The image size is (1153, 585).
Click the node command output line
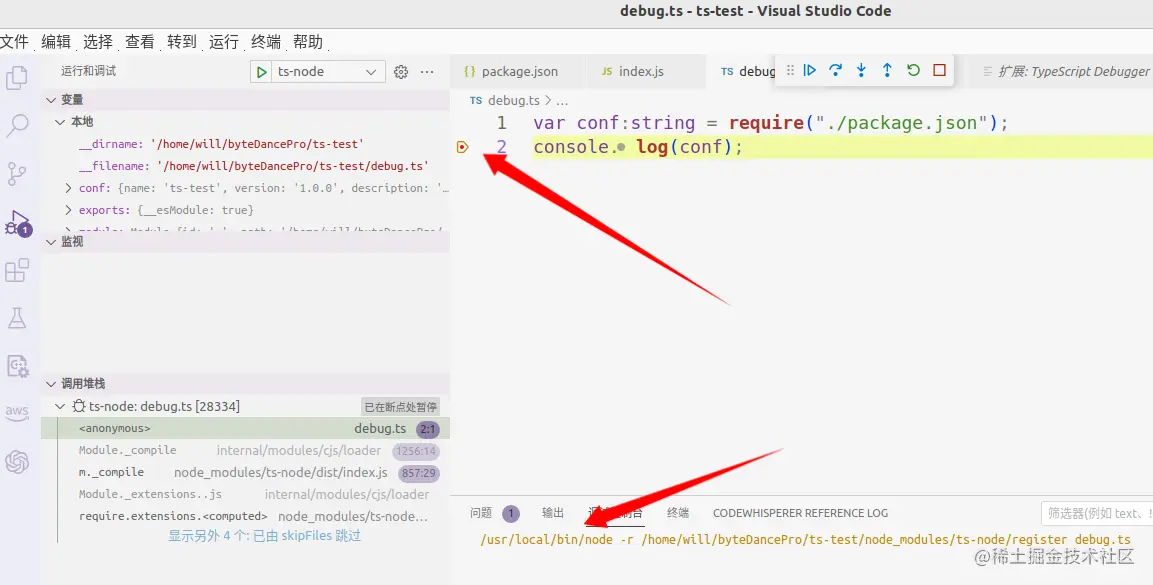point(805,539)
